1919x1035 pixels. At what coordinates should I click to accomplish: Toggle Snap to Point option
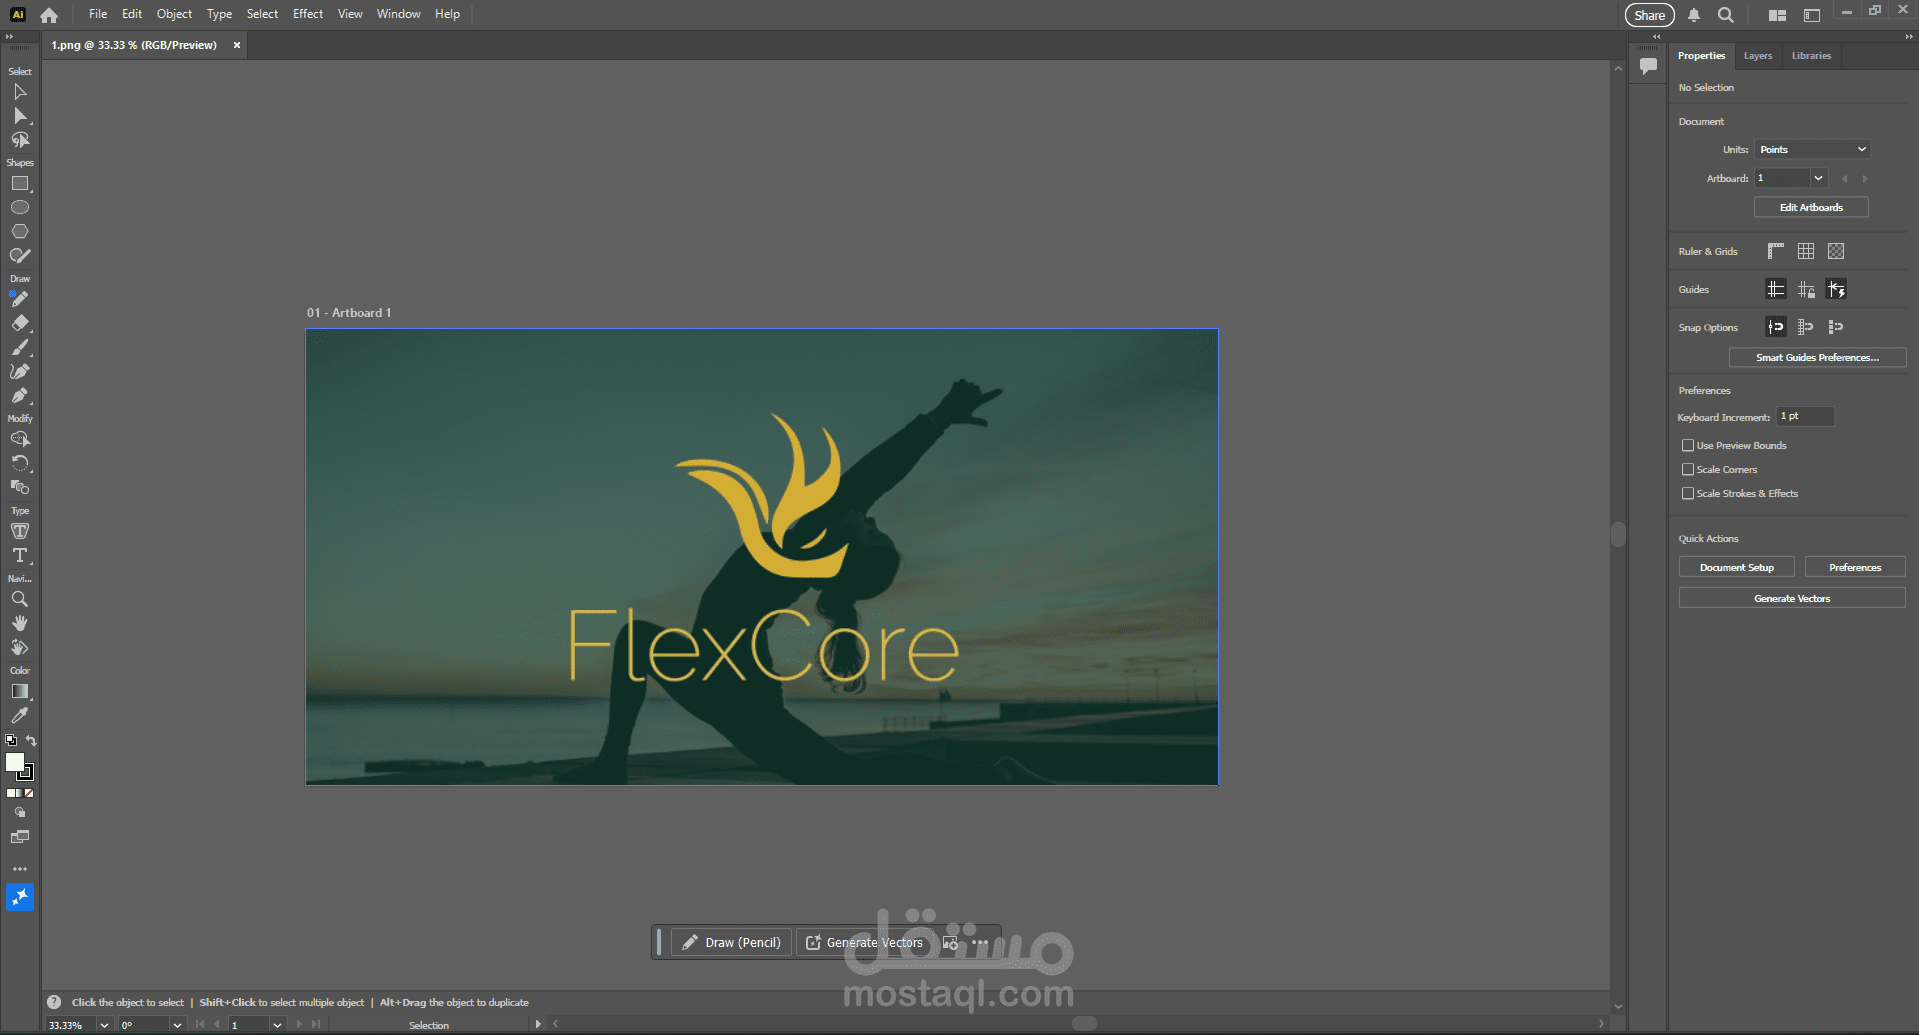1776,327
